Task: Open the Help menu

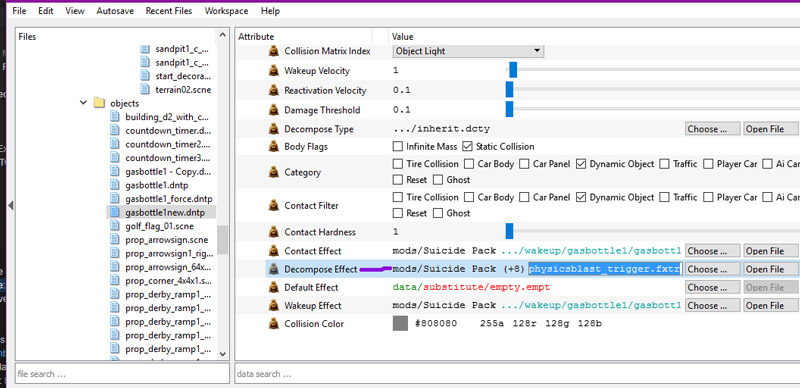Action: click(270, 11)
